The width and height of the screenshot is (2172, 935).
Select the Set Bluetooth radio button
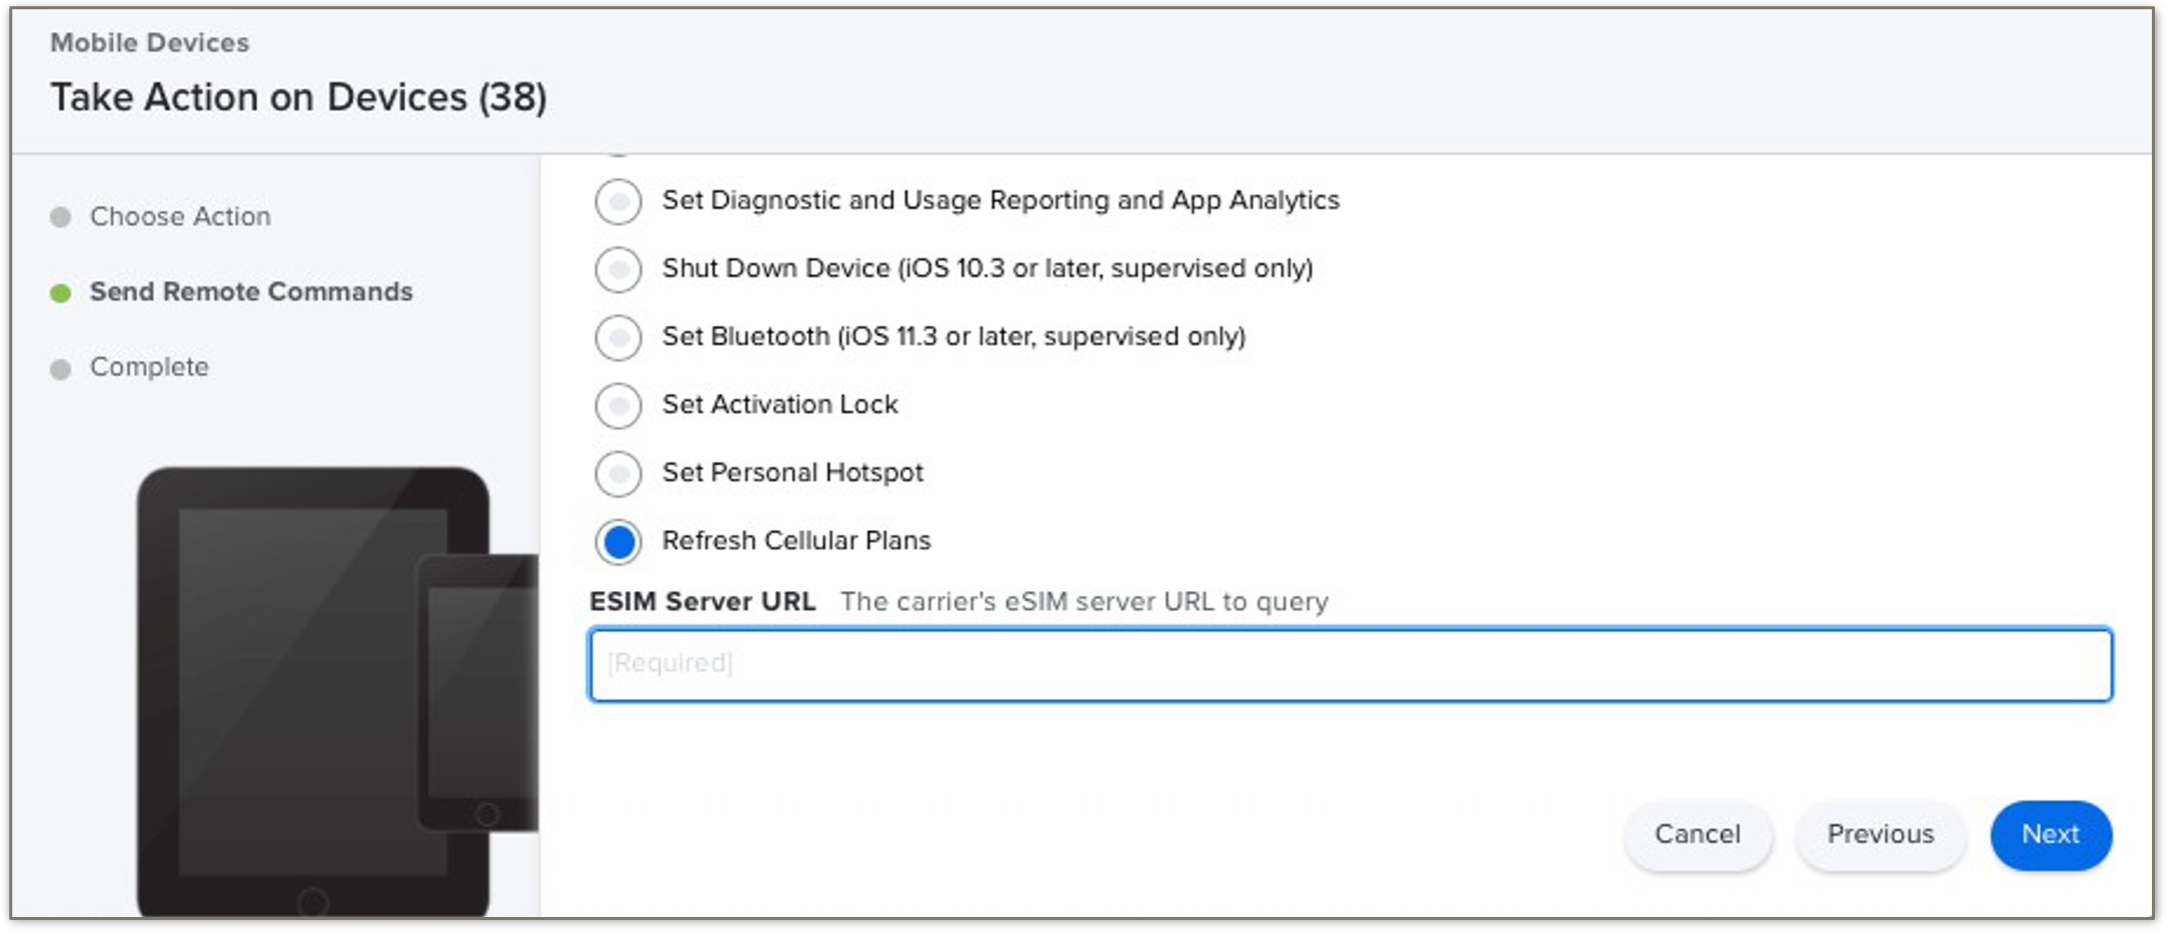pos(618,337)
